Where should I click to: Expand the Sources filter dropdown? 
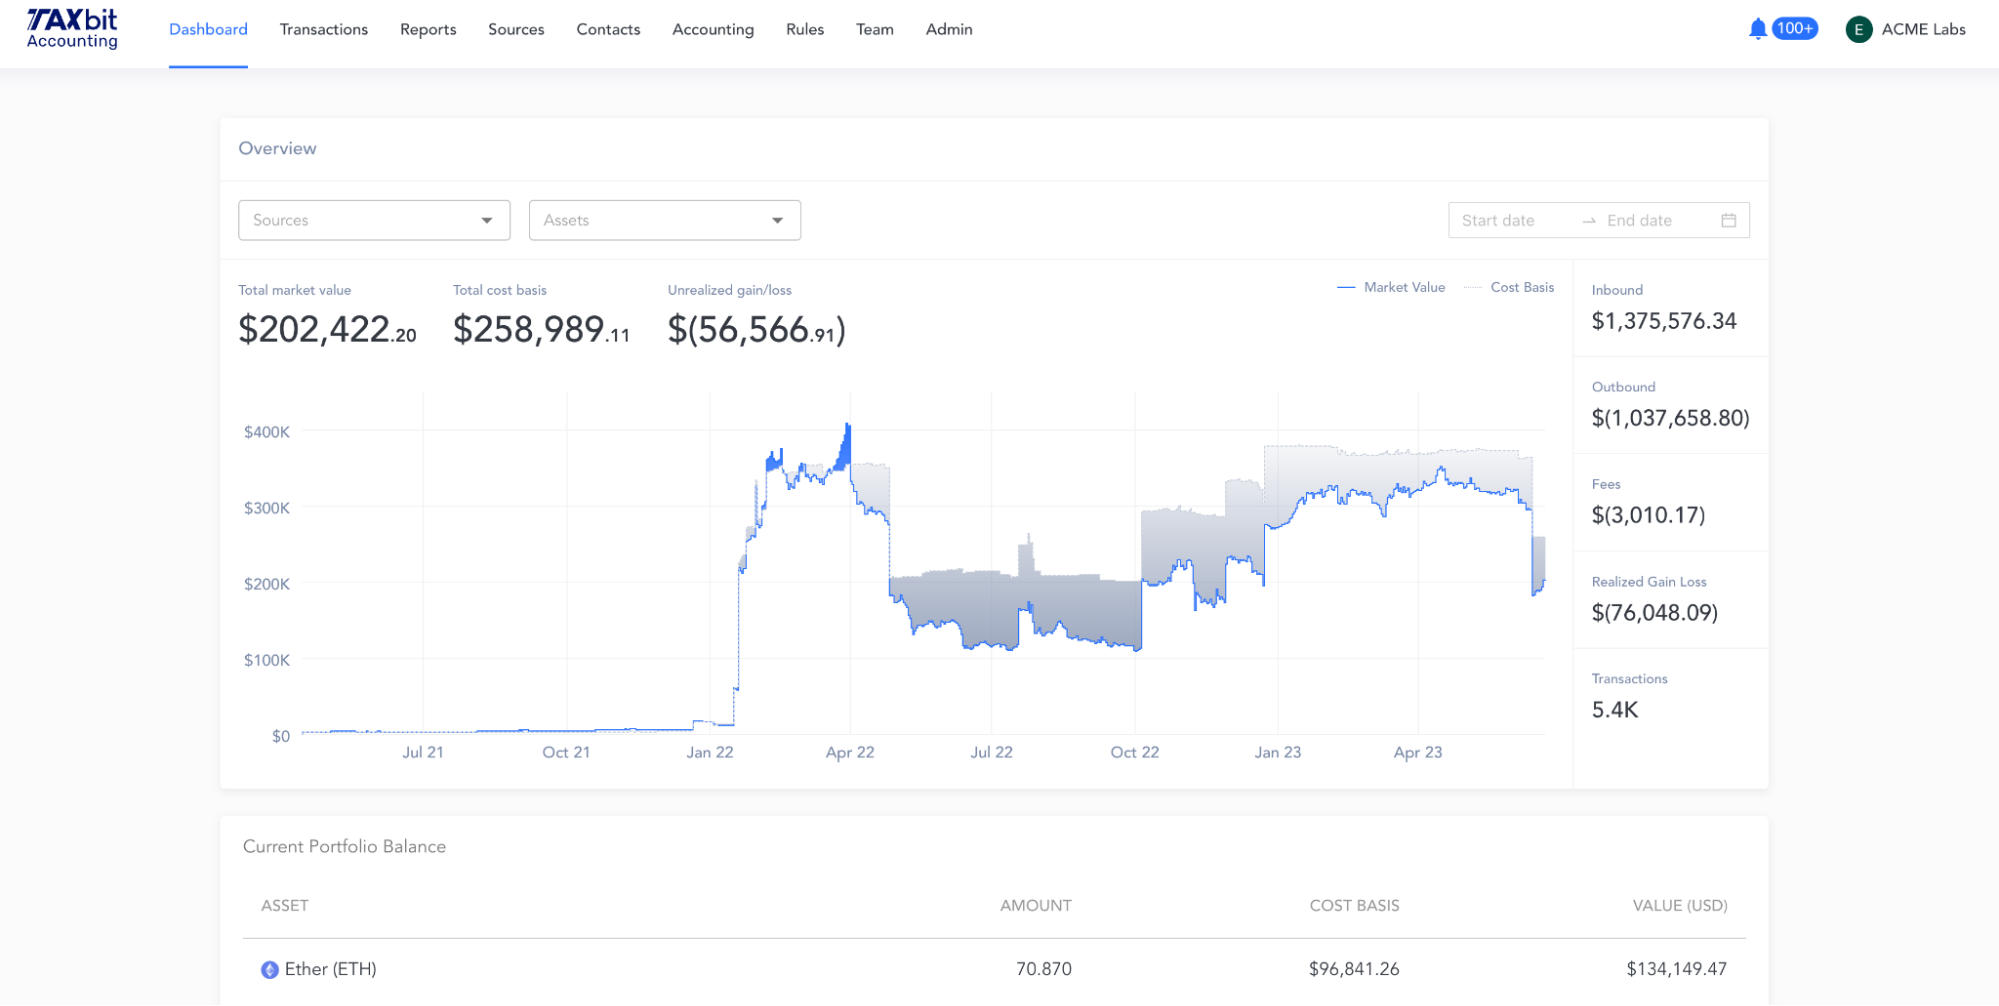pos(374,220)
